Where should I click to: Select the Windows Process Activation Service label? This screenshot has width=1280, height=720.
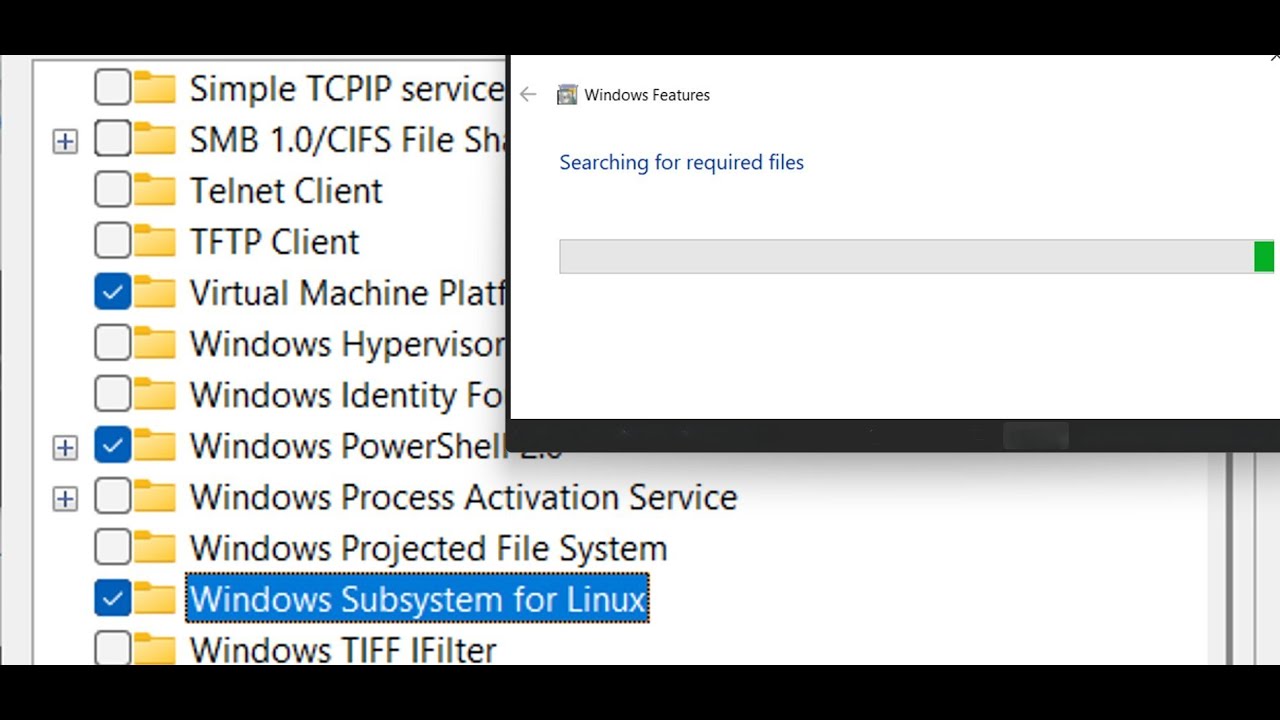[463, 497]
